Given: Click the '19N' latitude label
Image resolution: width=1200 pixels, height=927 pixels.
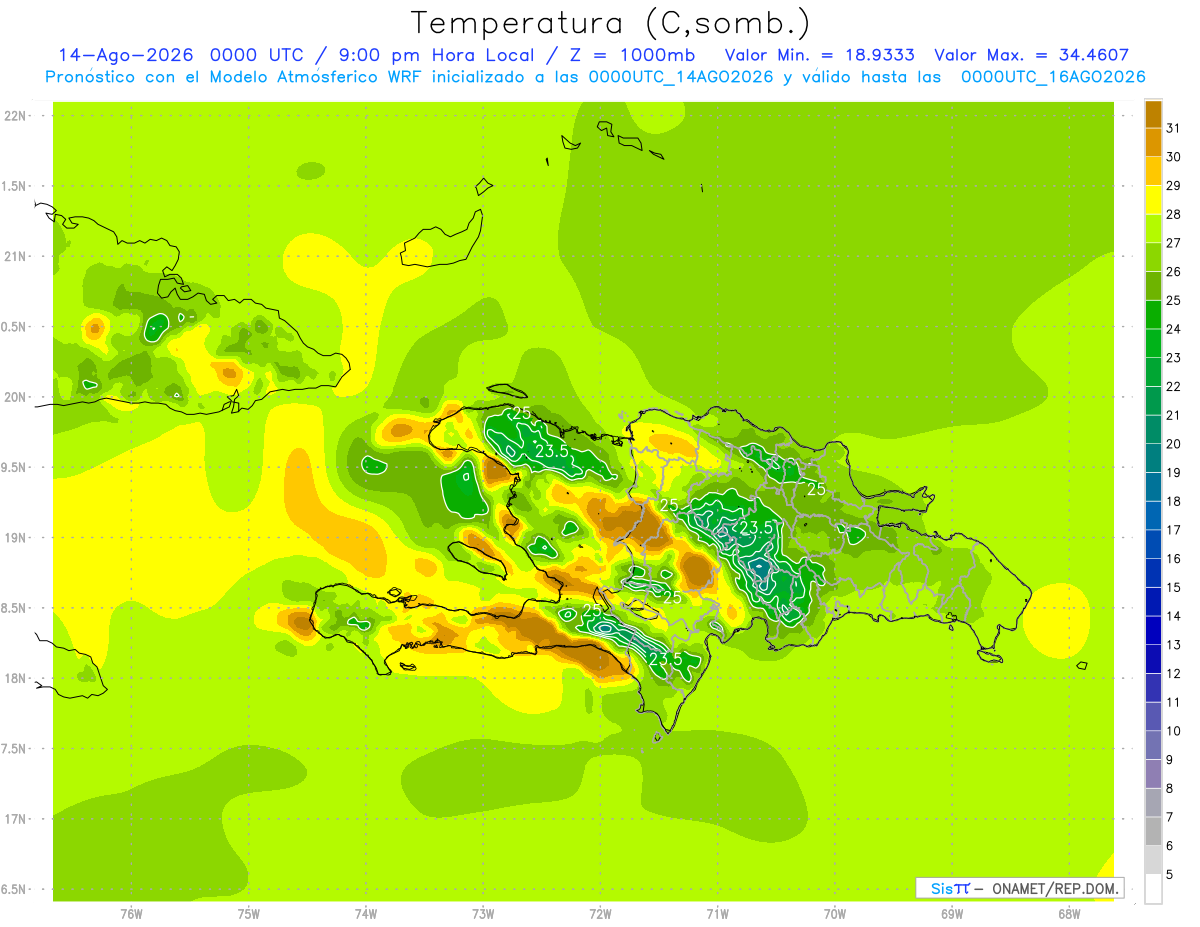Looking at the screenshot, I should tap(14, 538).
